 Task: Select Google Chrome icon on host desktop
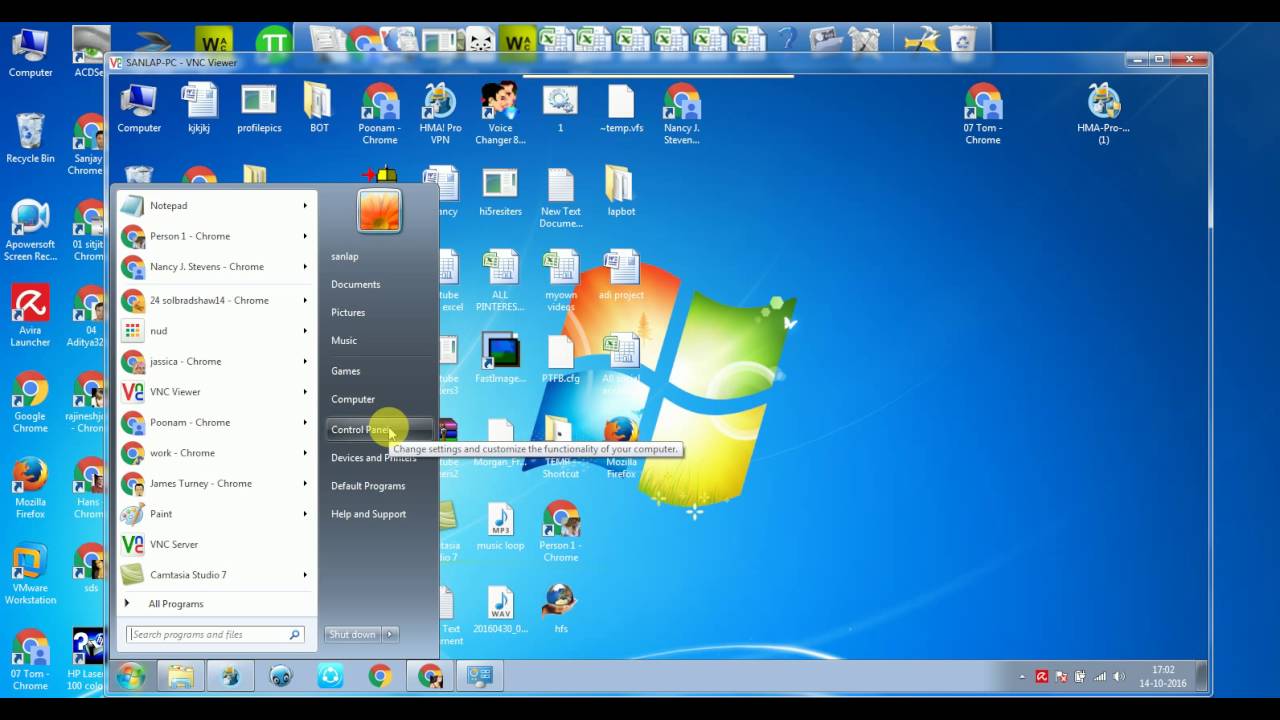point(30,403)
